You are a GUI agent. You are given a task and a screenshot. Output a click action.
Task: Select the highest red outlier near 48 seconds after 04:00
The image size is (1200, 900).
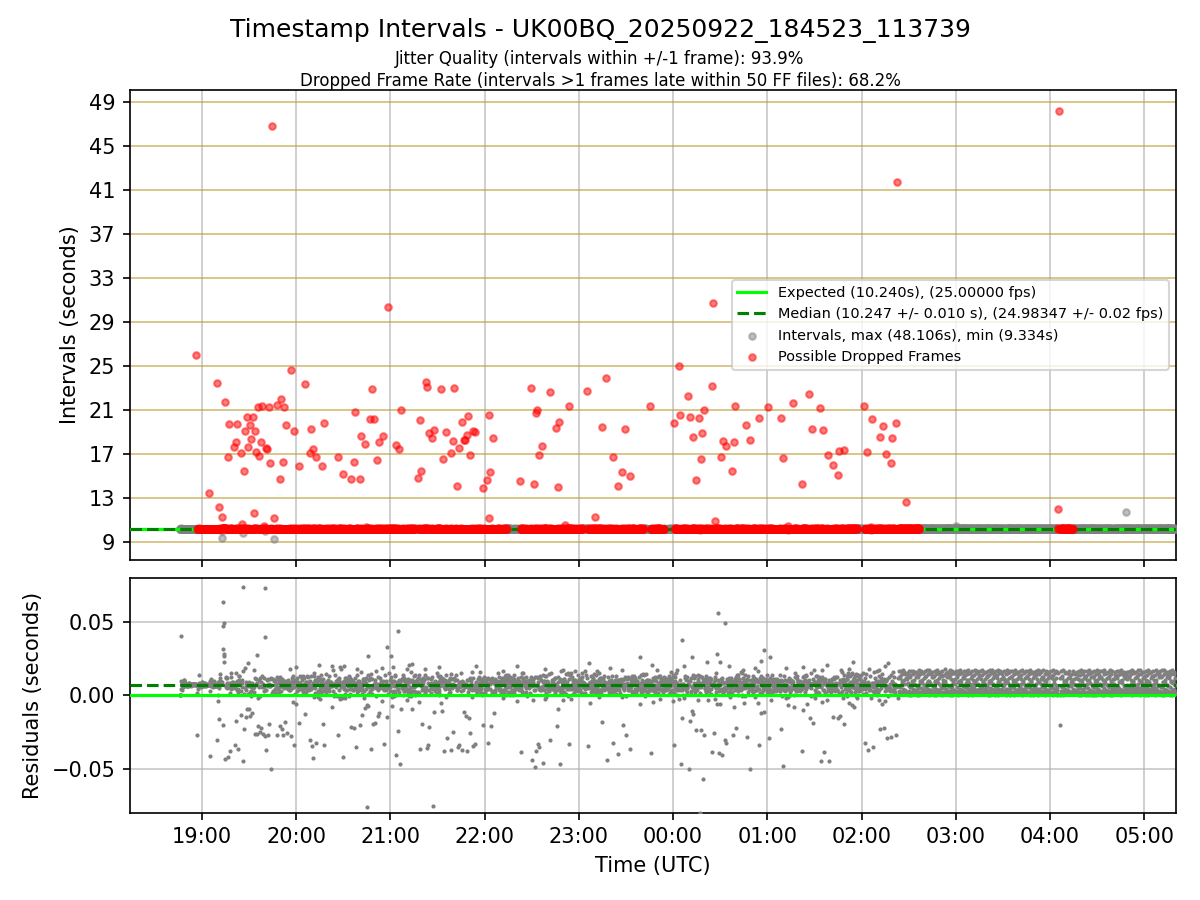[x=1059, y=111]
